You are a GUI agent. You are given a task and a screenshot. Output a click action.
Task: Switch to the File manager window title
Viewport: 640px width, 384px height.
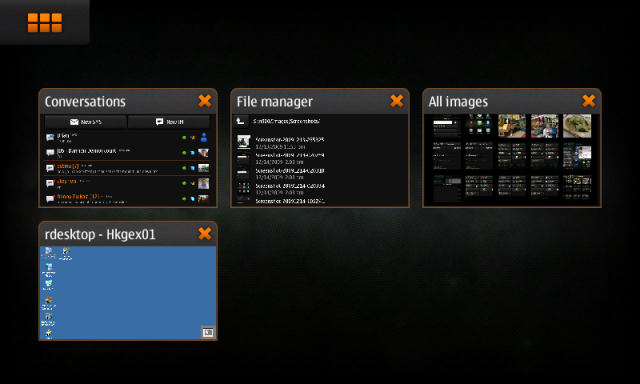point(274,102)
